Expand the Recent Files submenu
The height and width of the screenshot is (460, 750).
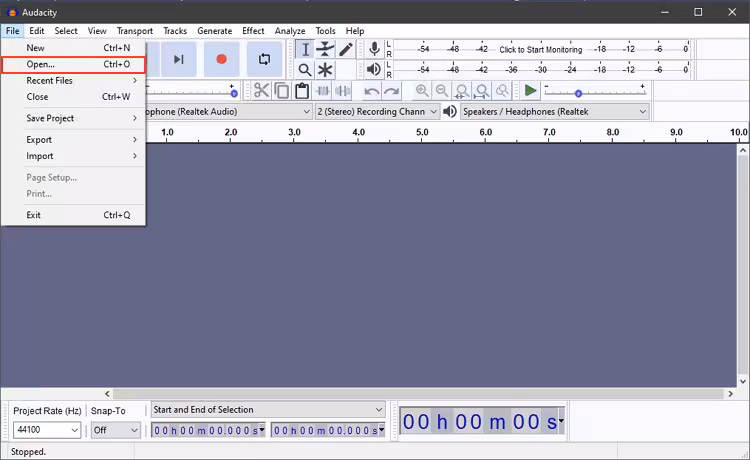click(73, 80)
